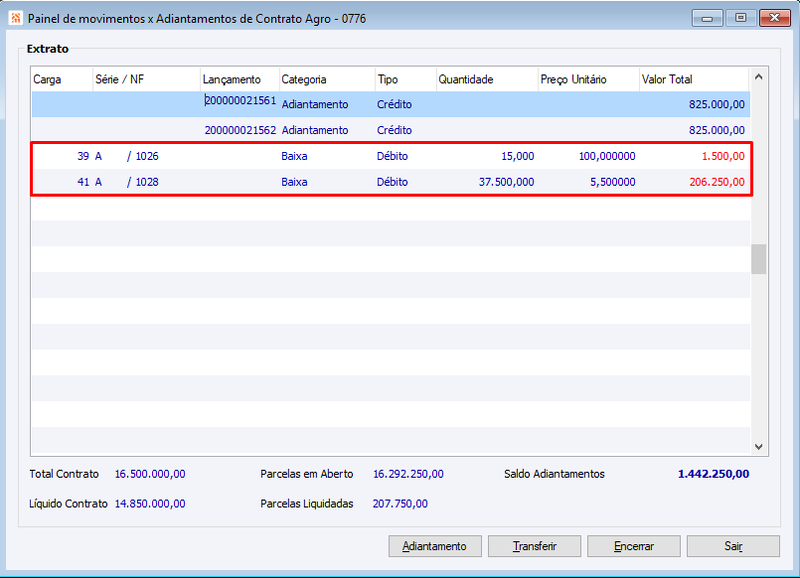The width and height of the screenshot is (800, 578).
Task: Click the Transferir button
Action: tap(534, 546)
